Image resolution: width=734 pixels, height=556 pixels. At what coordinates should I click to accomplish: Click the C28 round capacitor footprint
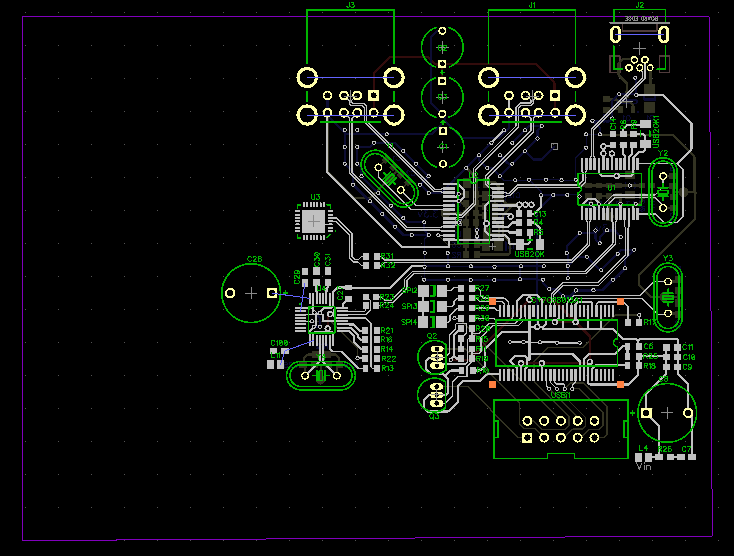[252, 292]
